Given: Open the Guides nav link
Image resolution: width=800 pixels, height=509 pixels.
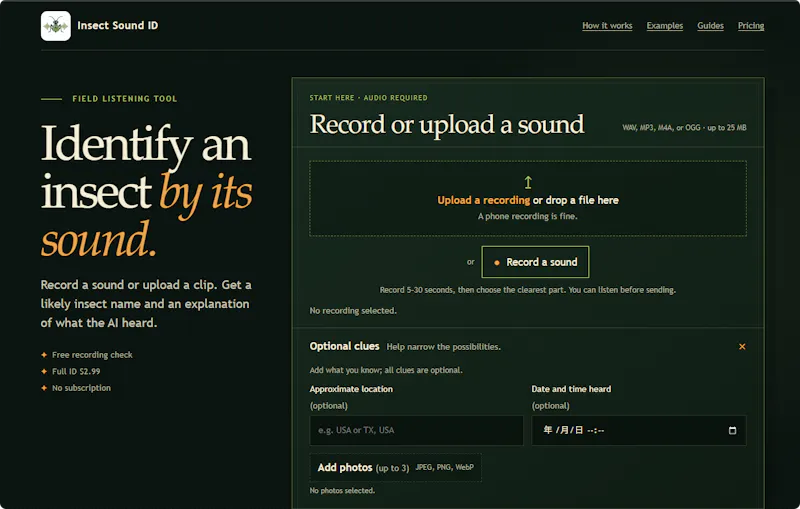Looking at the screenshot, I should (x=710, y=26).
